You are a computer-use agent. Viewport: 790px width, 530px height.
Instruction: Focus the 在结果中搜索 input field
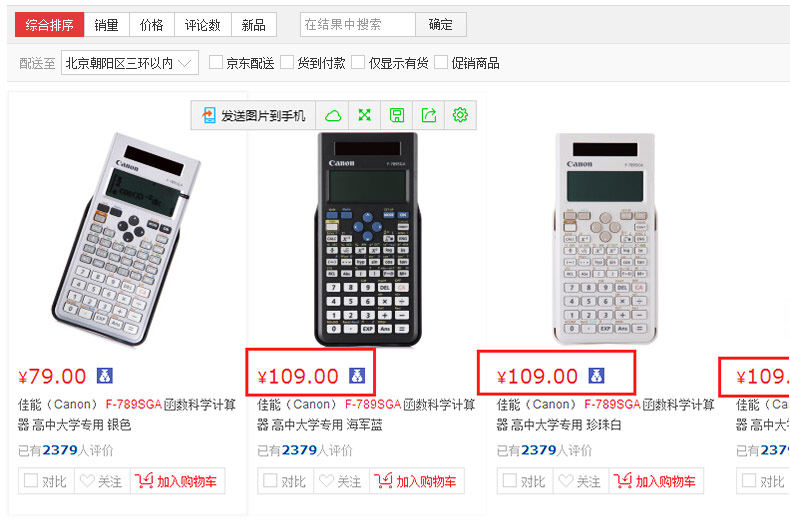(358, 24)
